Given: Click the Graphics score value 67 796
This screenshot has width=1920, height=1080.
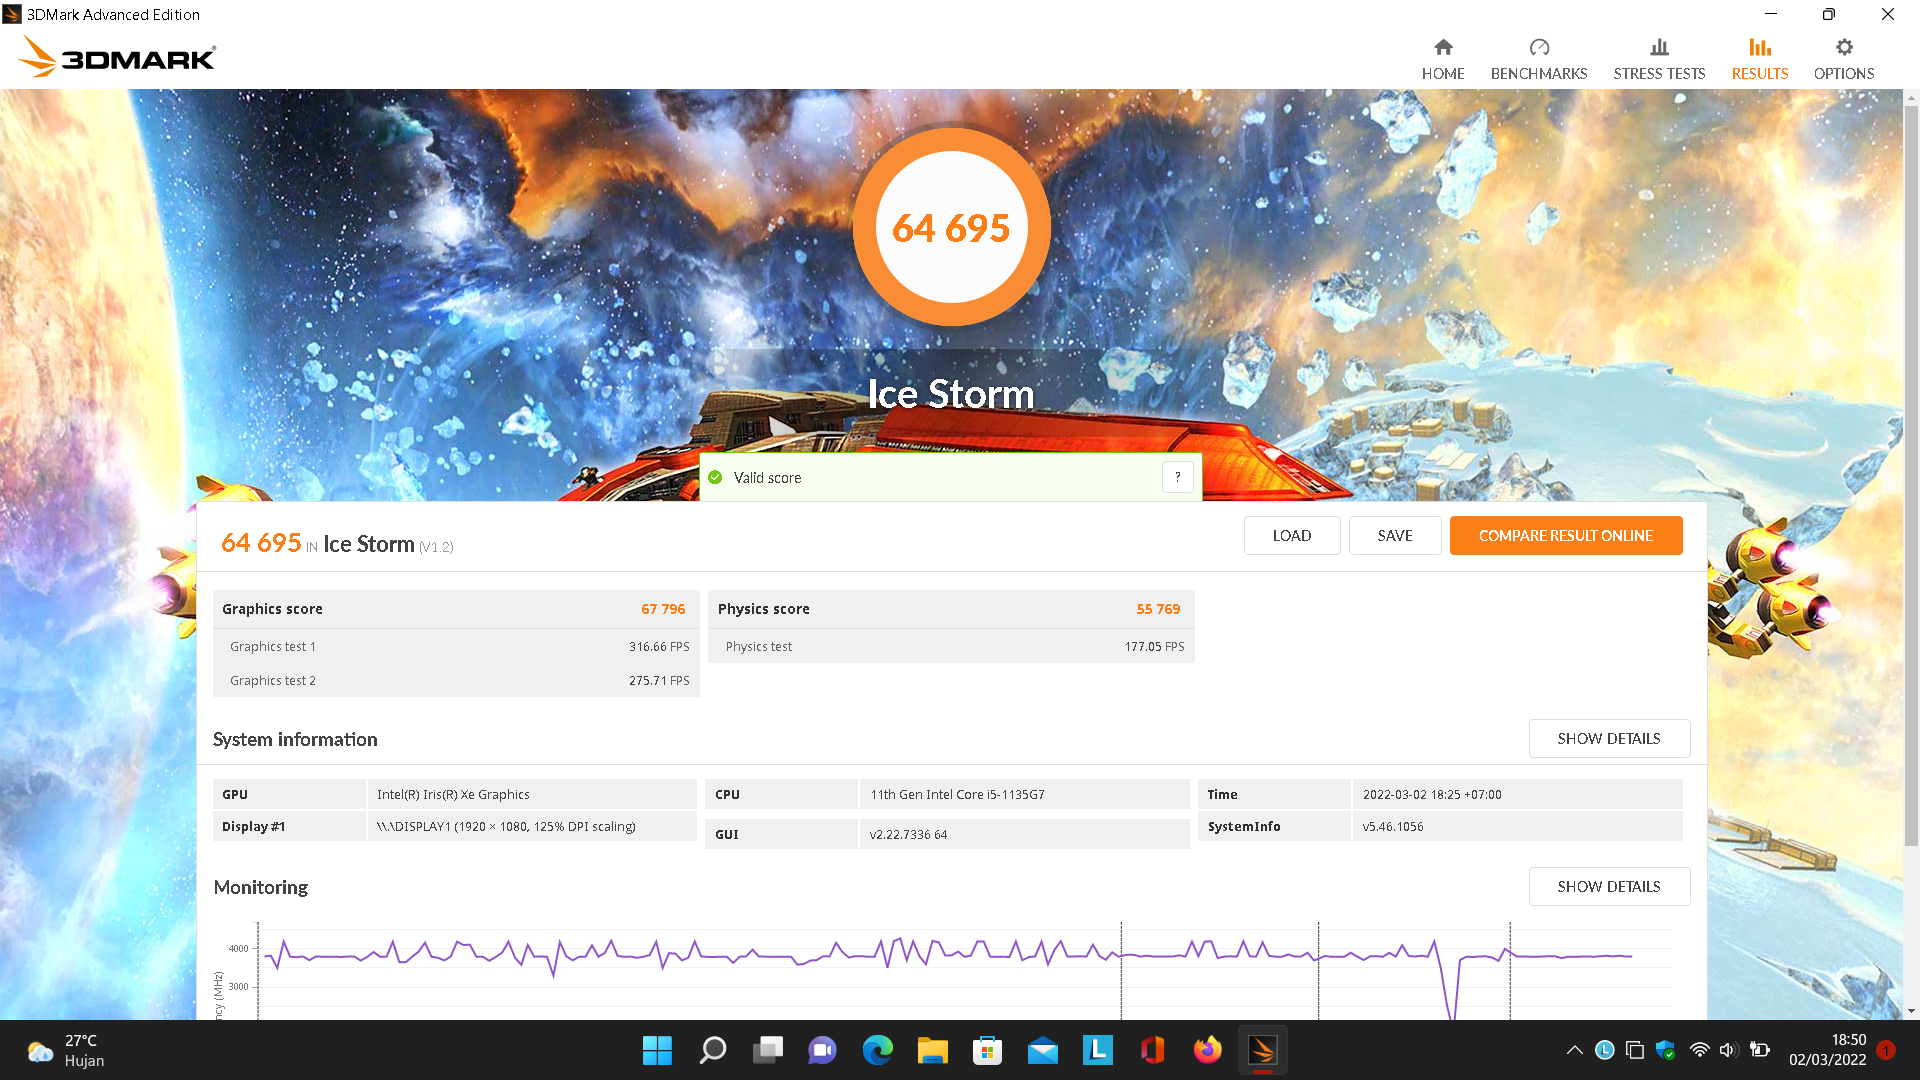Looking at the screenshot, I should point(663,609).
